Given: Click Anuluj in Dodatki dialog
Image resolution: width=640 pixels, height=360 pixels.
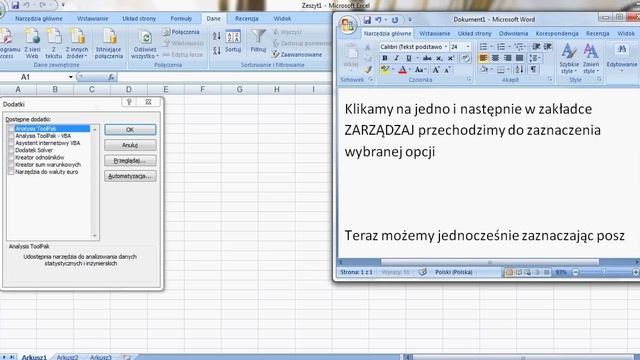Looking at the screenshot, I should click(x=130, y=145).
